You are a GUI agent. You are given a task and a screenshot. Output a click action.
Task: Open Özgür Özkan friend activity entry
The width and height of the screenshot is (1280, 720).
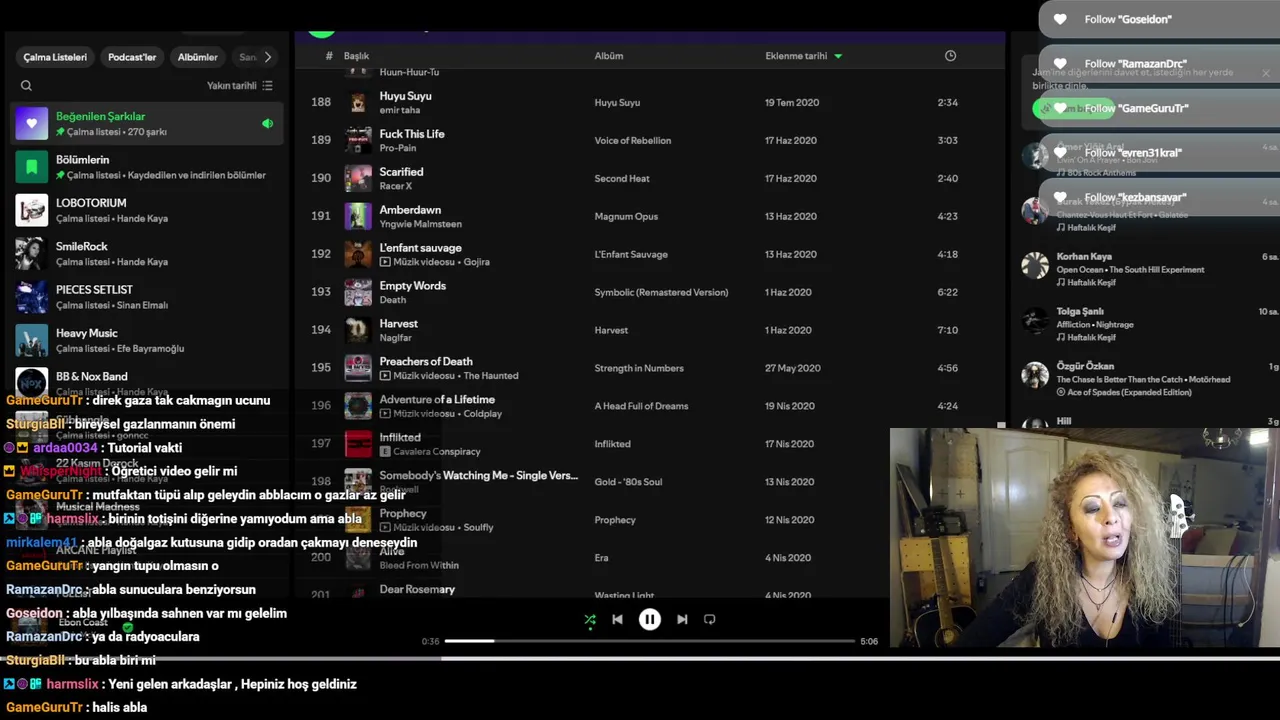(1149, 379)
